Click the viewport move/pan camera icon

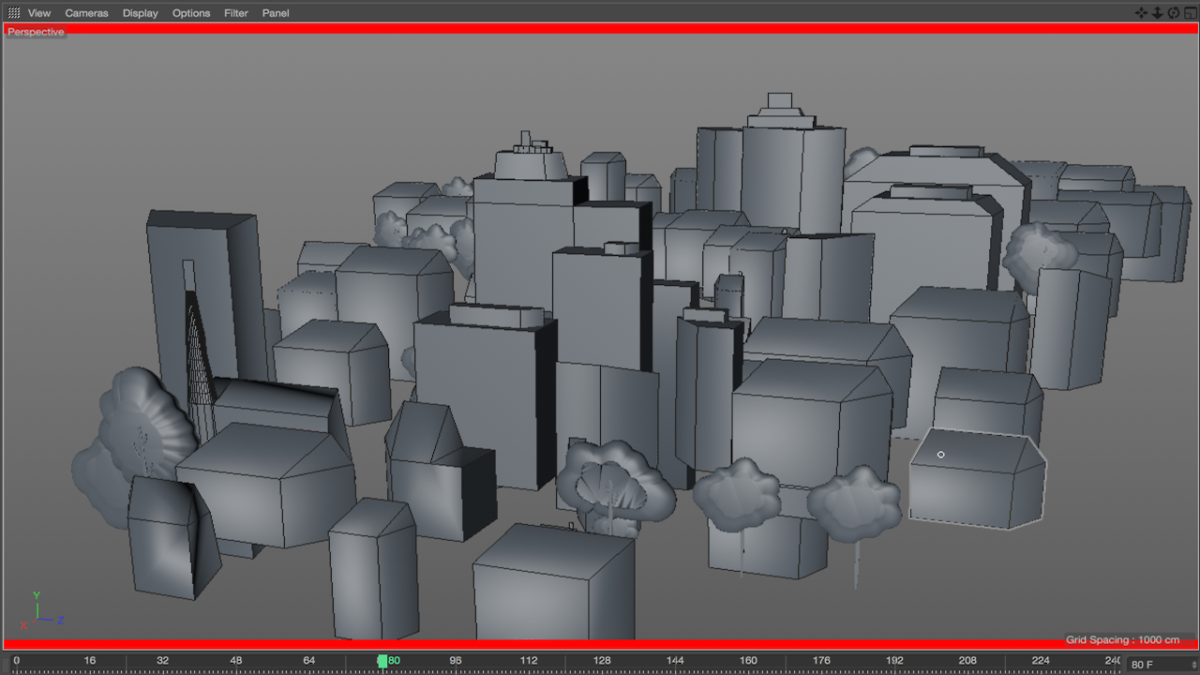(1141, 13)
